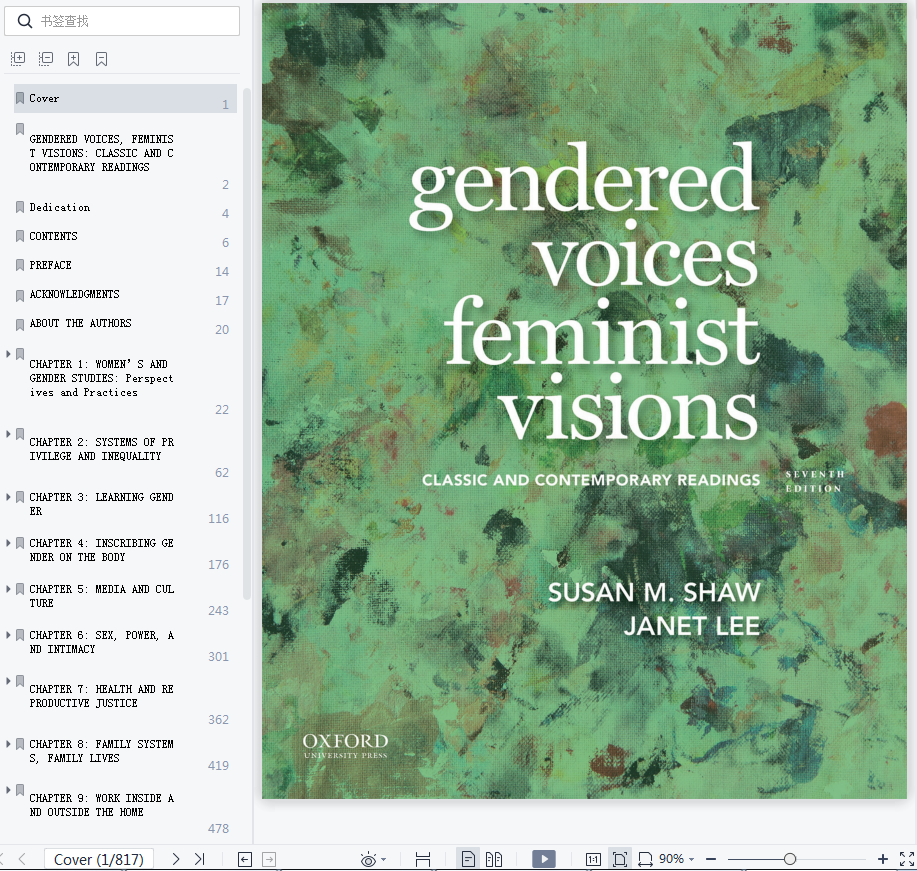Image resolution: width=917 pixels, height=871 pixels.
Task: Click the eye protection mode icon
Action: point(368,859)
